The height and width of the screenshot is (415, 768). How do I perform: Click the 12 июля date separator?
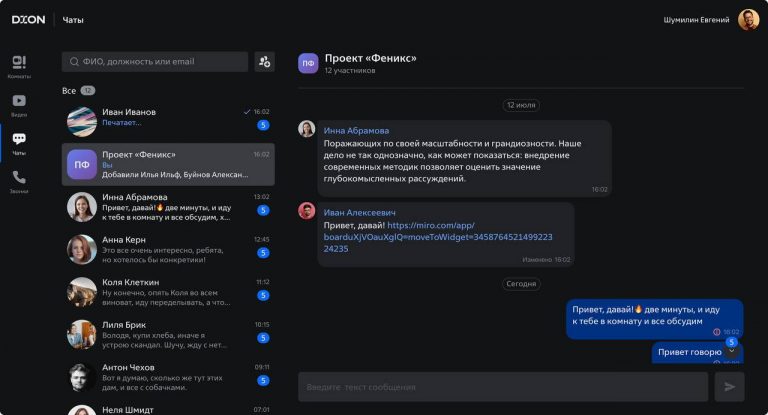(x=521, y=105)
